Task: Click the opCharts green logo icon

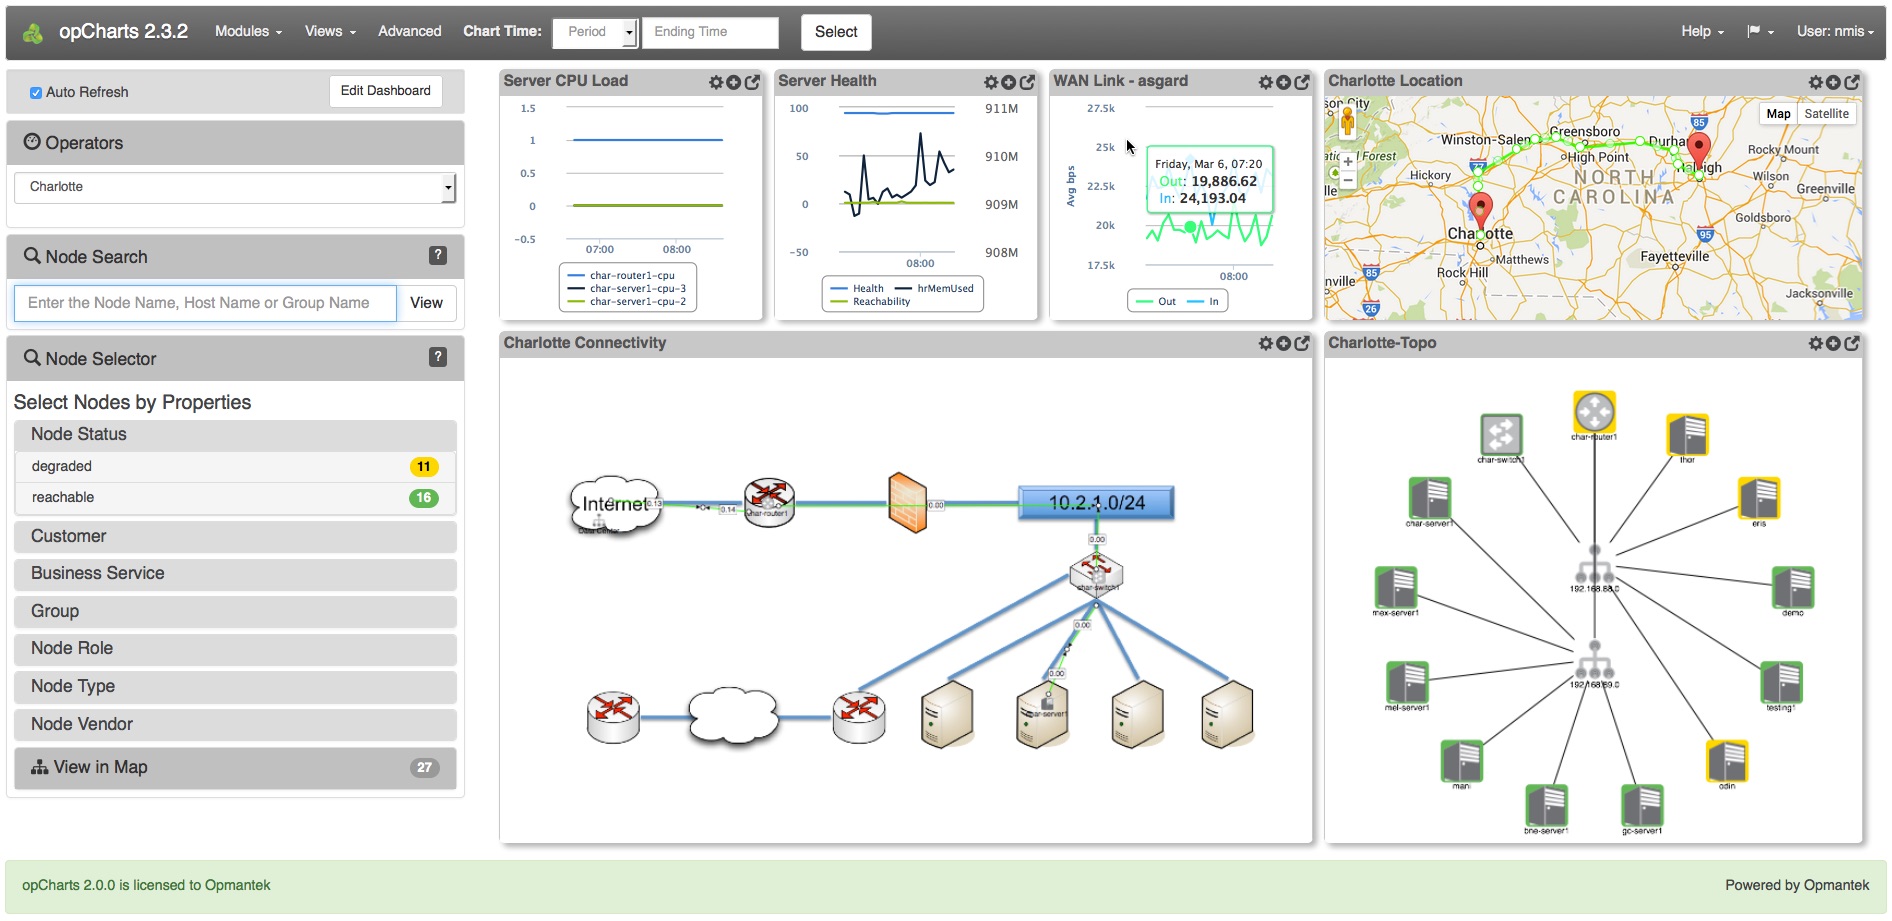Action: [33, 33]
